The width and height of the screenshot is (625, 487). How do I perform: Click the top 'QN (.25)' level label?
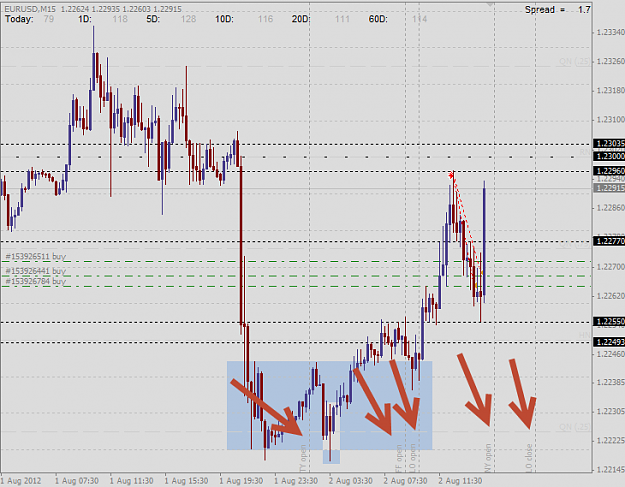pyautogui.click(x=574, y=61)
